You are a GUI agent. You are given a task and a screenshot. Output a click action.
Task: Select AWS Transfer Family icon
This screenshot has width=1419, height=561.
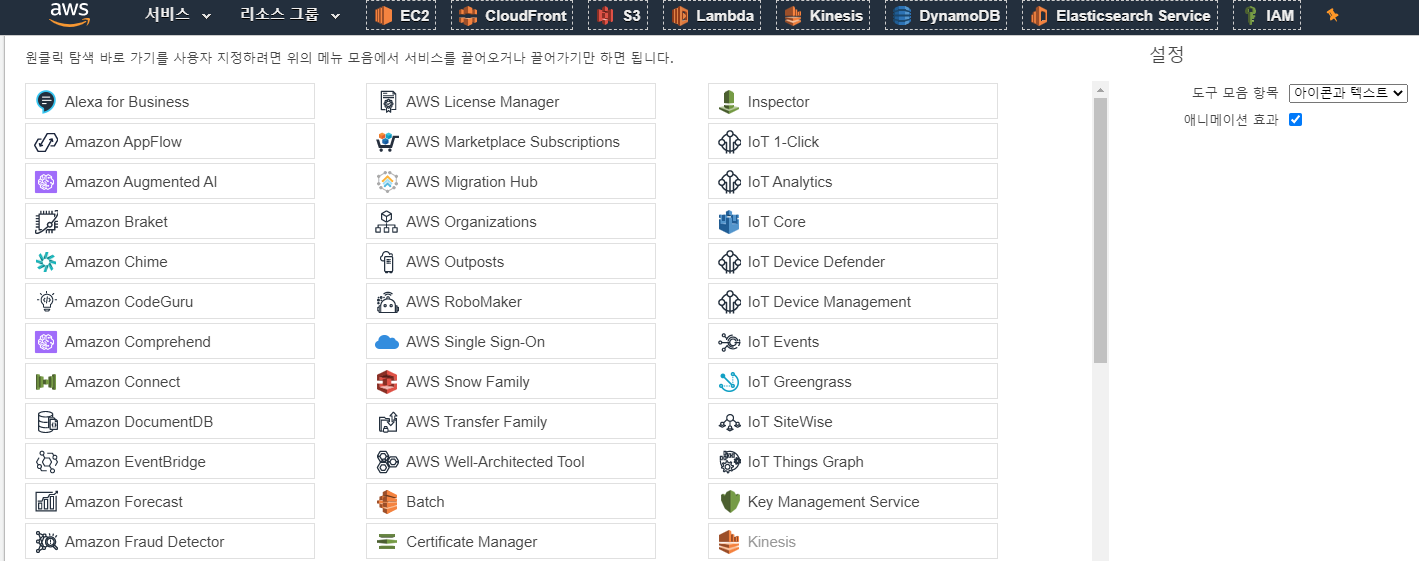[387, 421]
